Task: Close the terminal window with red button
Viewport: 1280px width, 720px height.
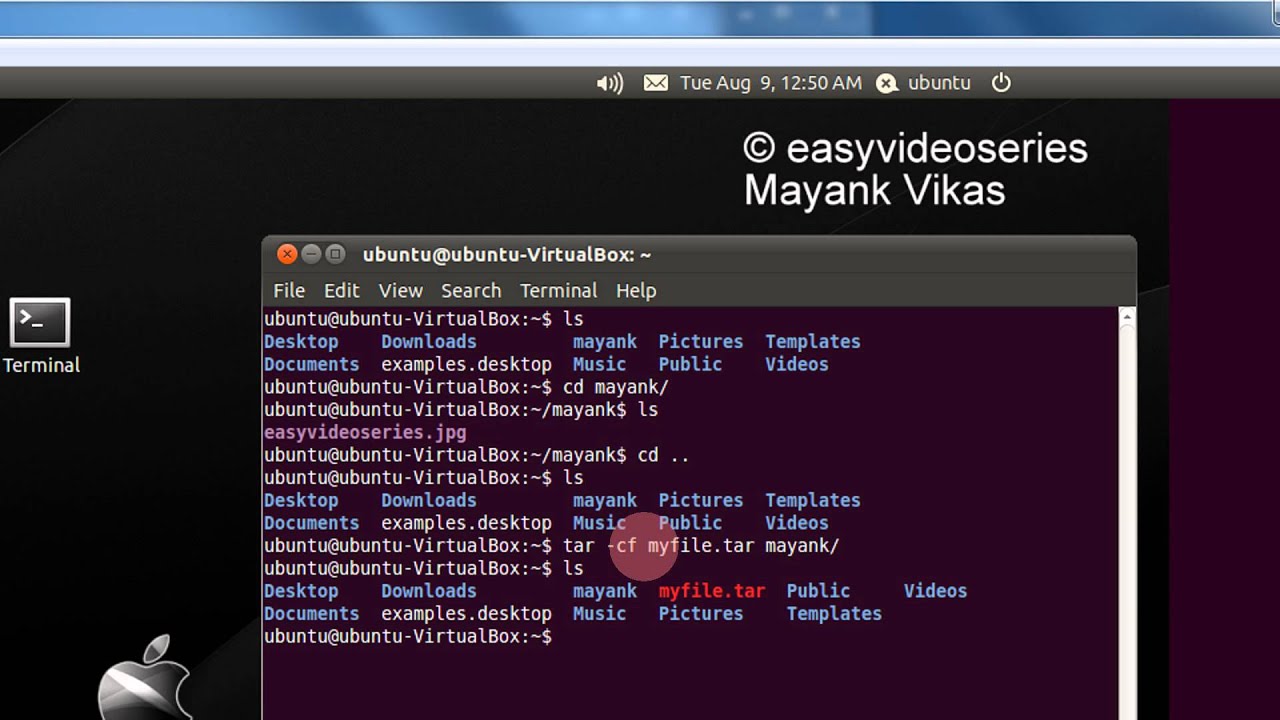Action: (287, 254)
